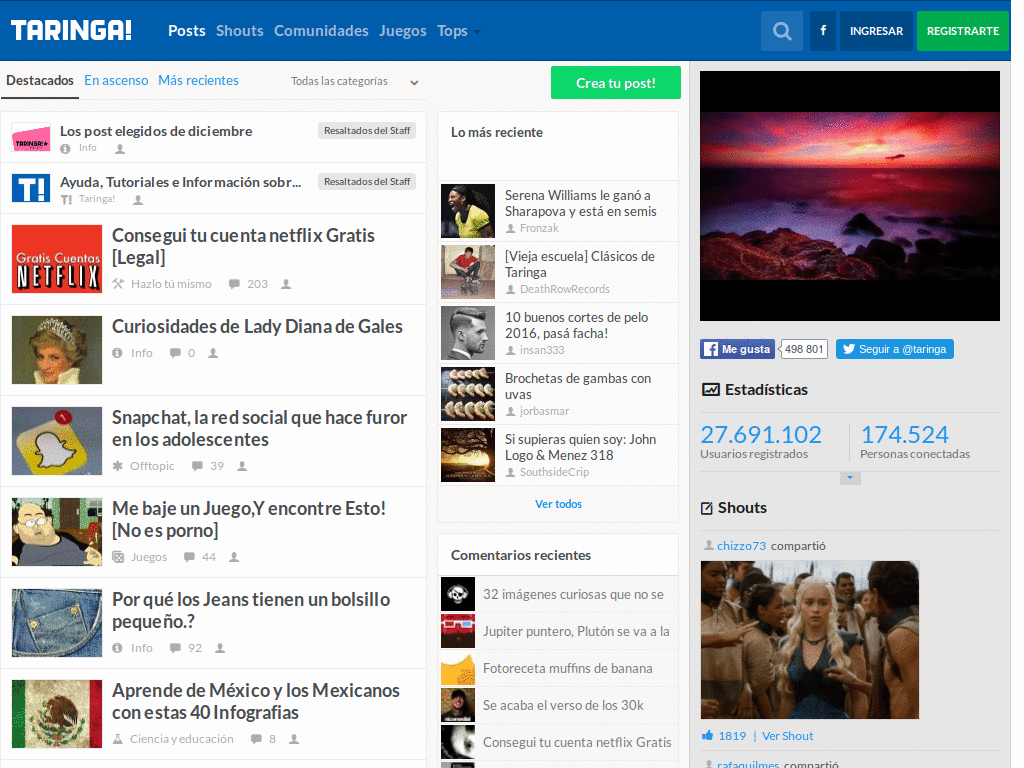Click the INGRESAR button
This screenshot has height=768, width=1024.
[x=876, y=31]
